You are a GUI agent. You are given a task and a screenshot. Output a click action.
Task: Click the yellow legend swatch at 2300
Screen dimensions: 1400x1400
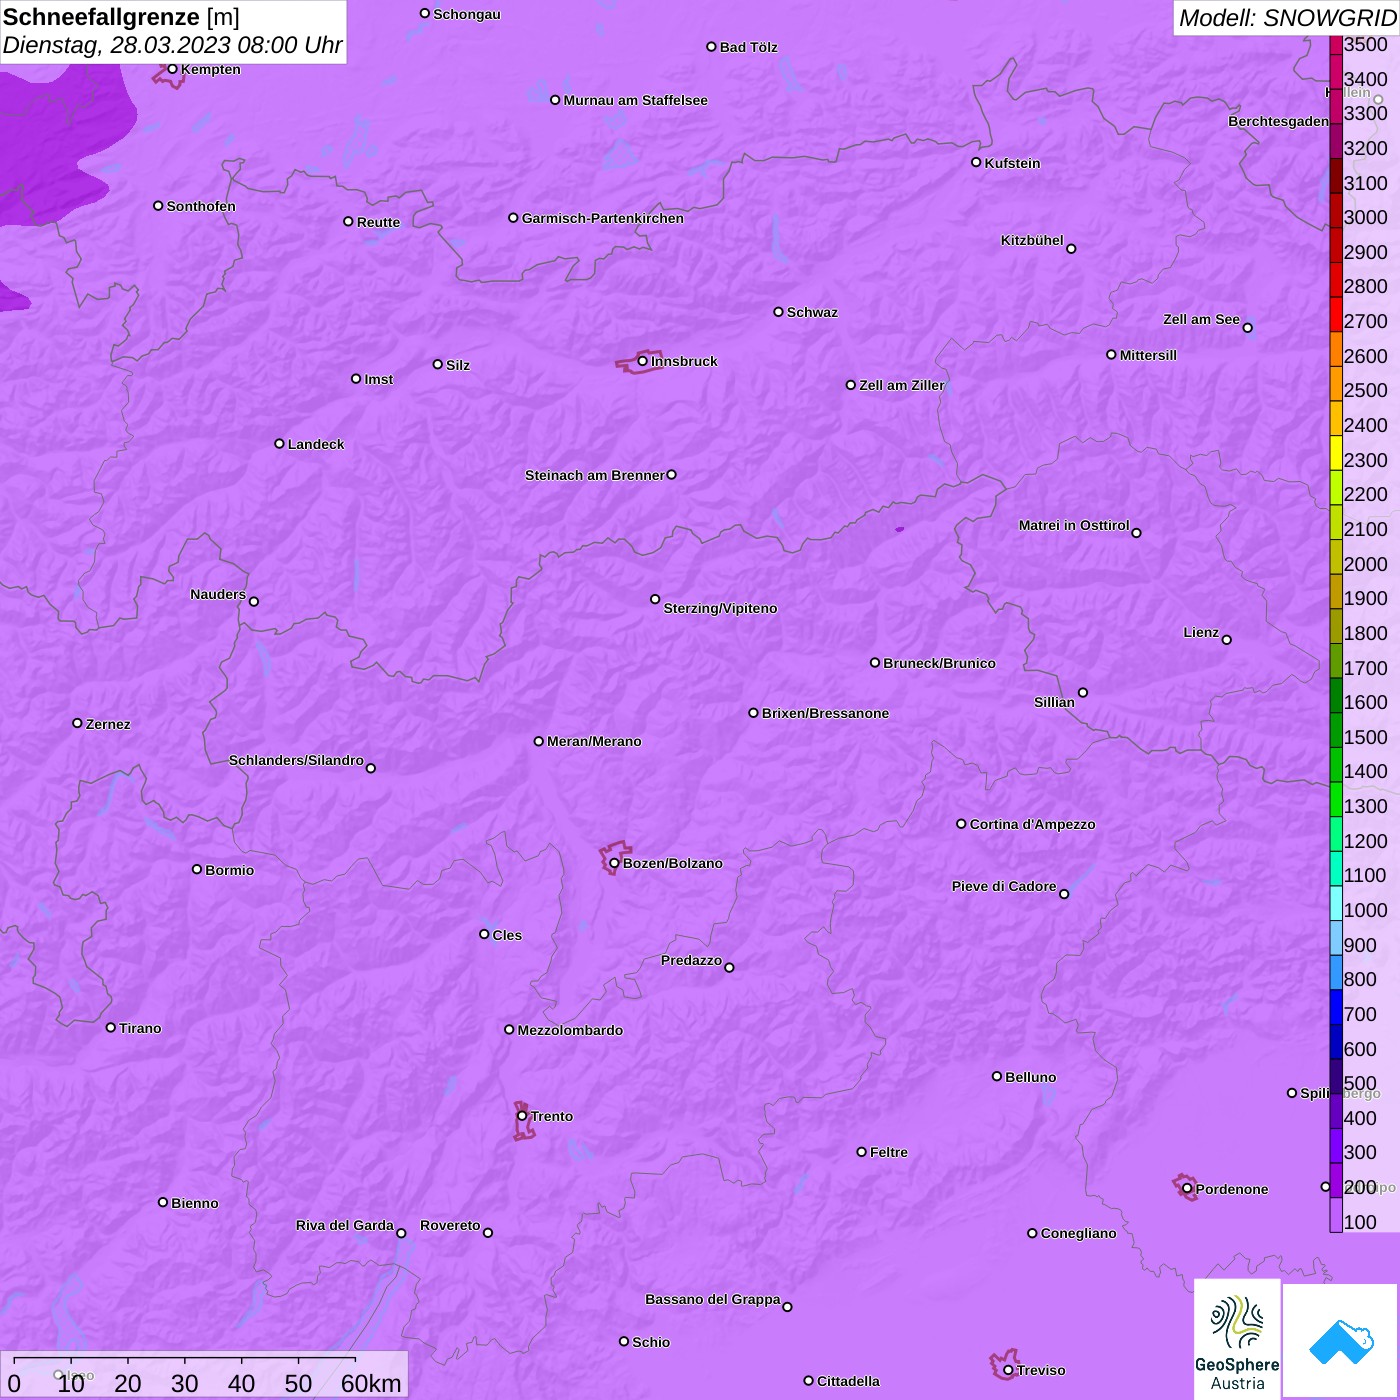[1336, 452]
